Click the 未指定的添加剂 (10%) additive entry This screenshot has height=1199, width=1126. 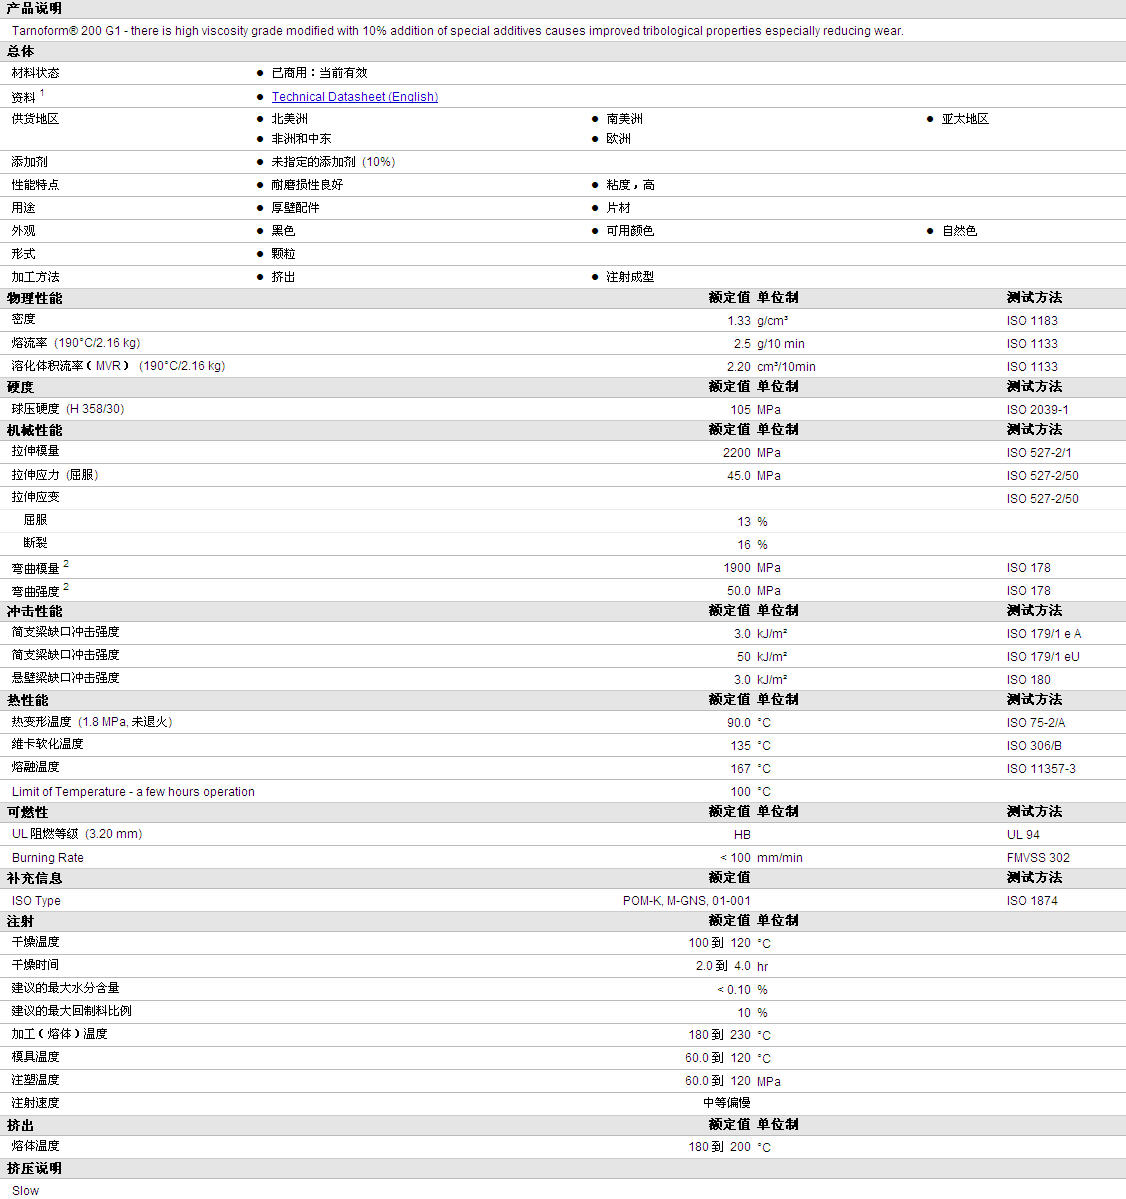click(333, 161)
